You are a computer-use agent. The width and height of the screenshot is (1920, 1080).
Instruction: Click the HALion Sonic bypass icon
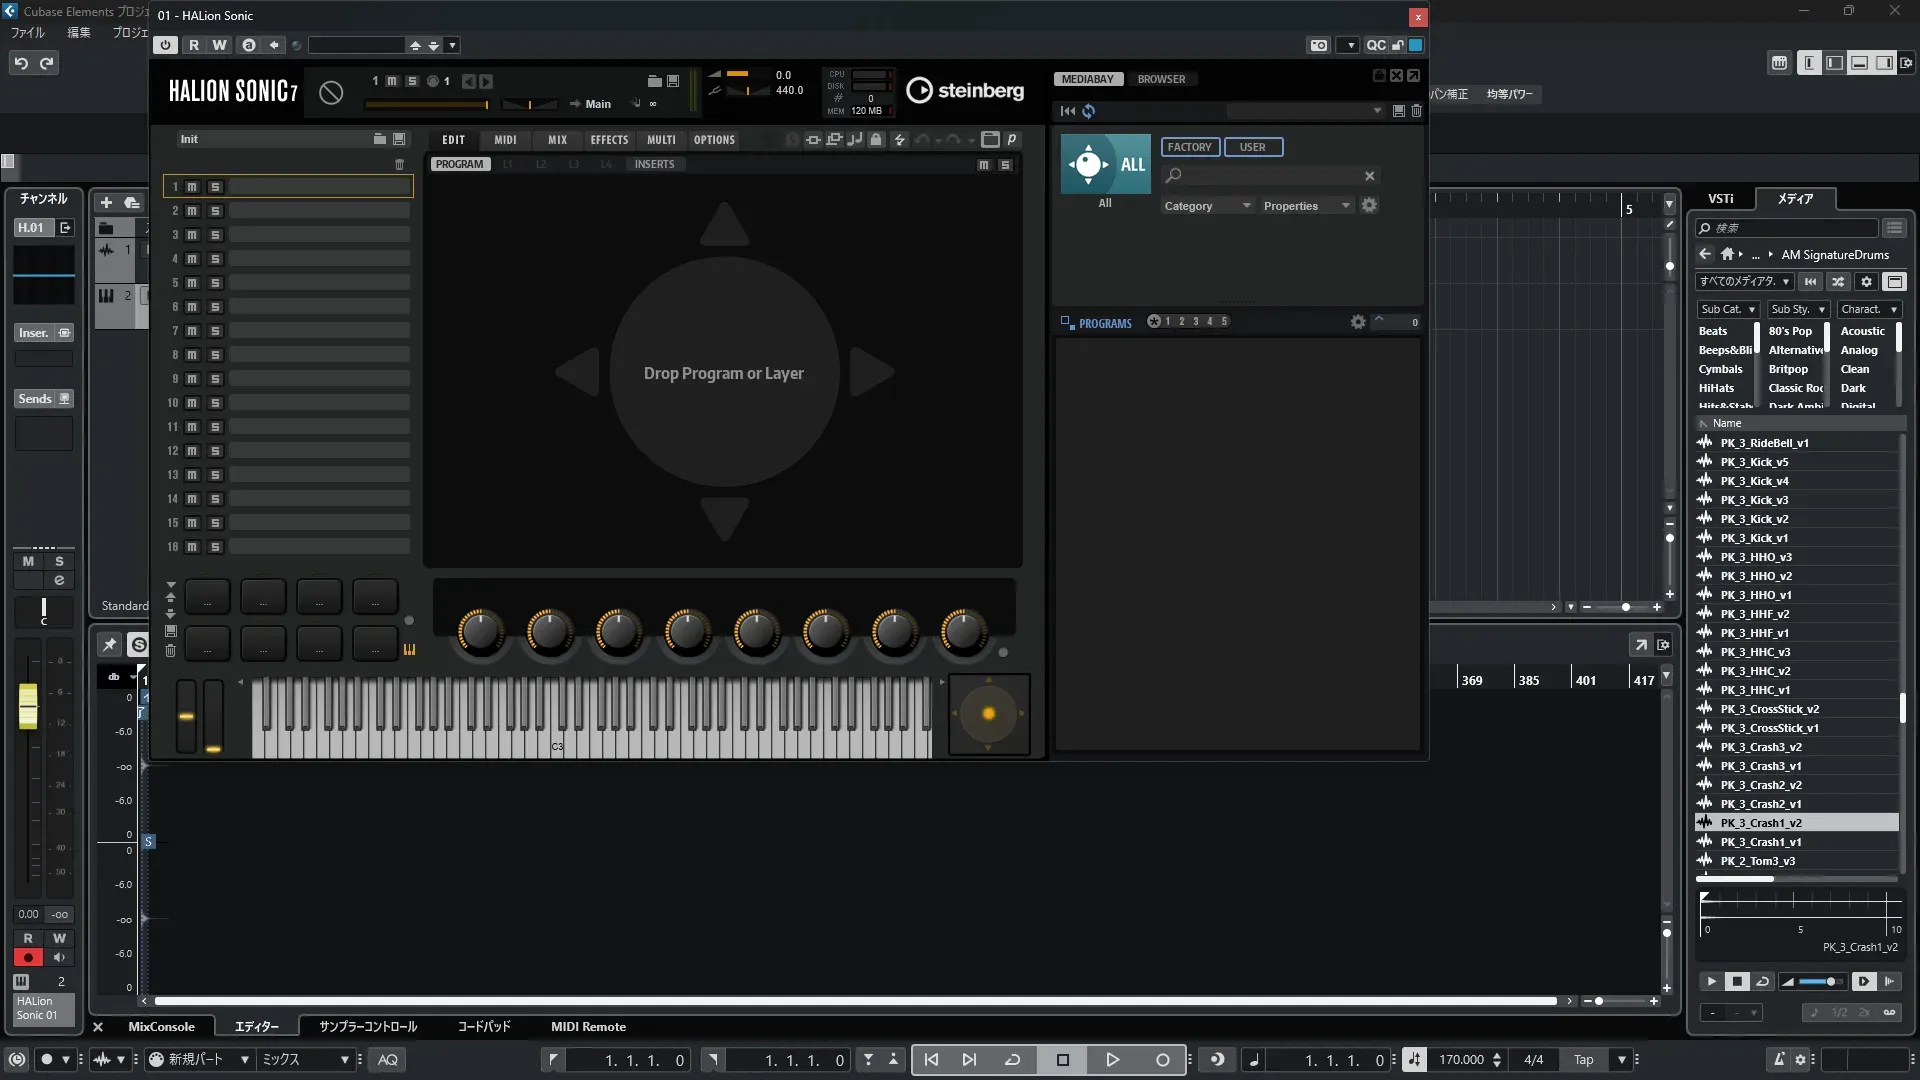(x=331, y=92)
